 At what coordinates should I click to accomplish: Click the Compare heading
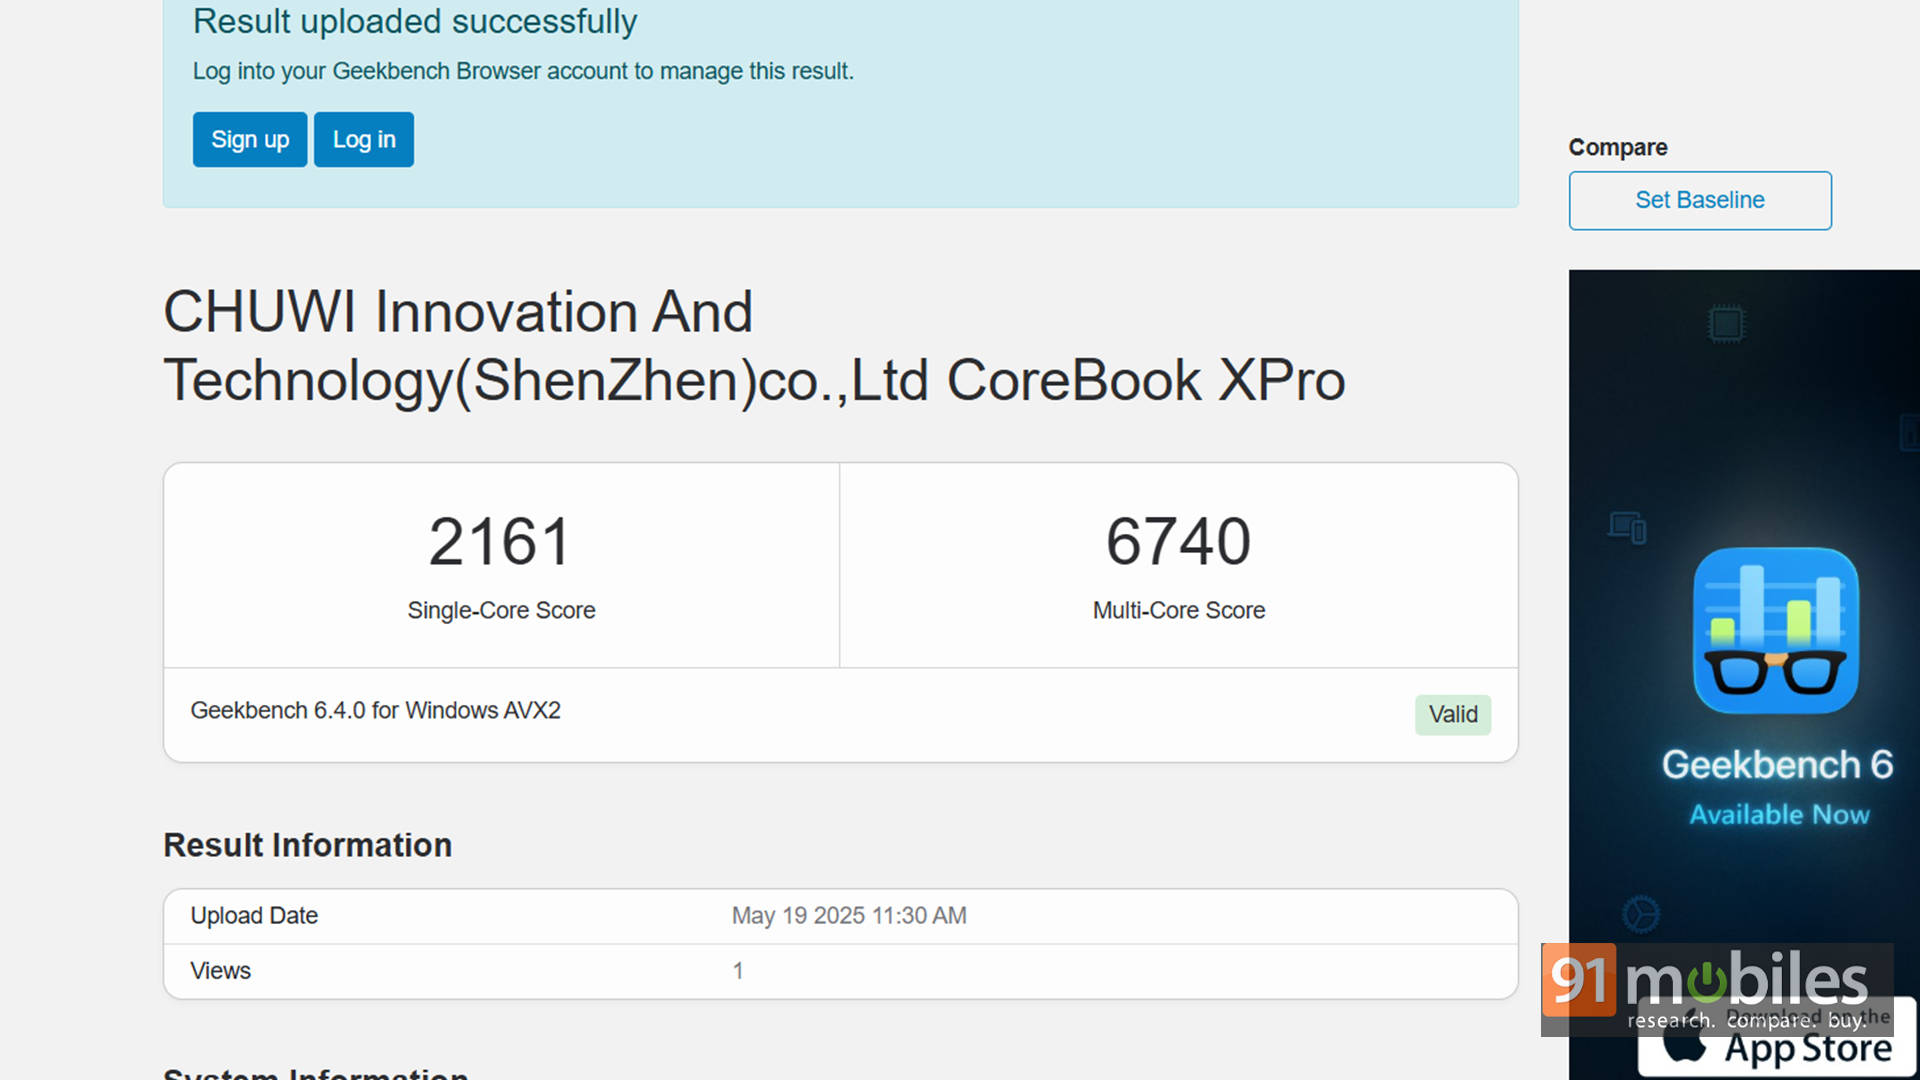tap(1618, 147)
